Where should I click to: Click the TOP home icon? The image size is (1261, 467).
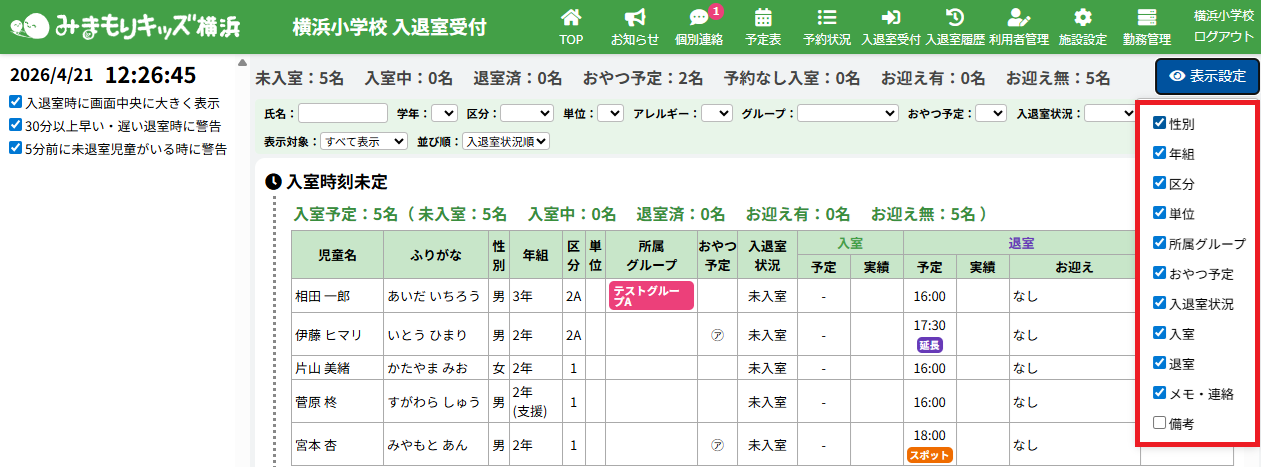571,18
